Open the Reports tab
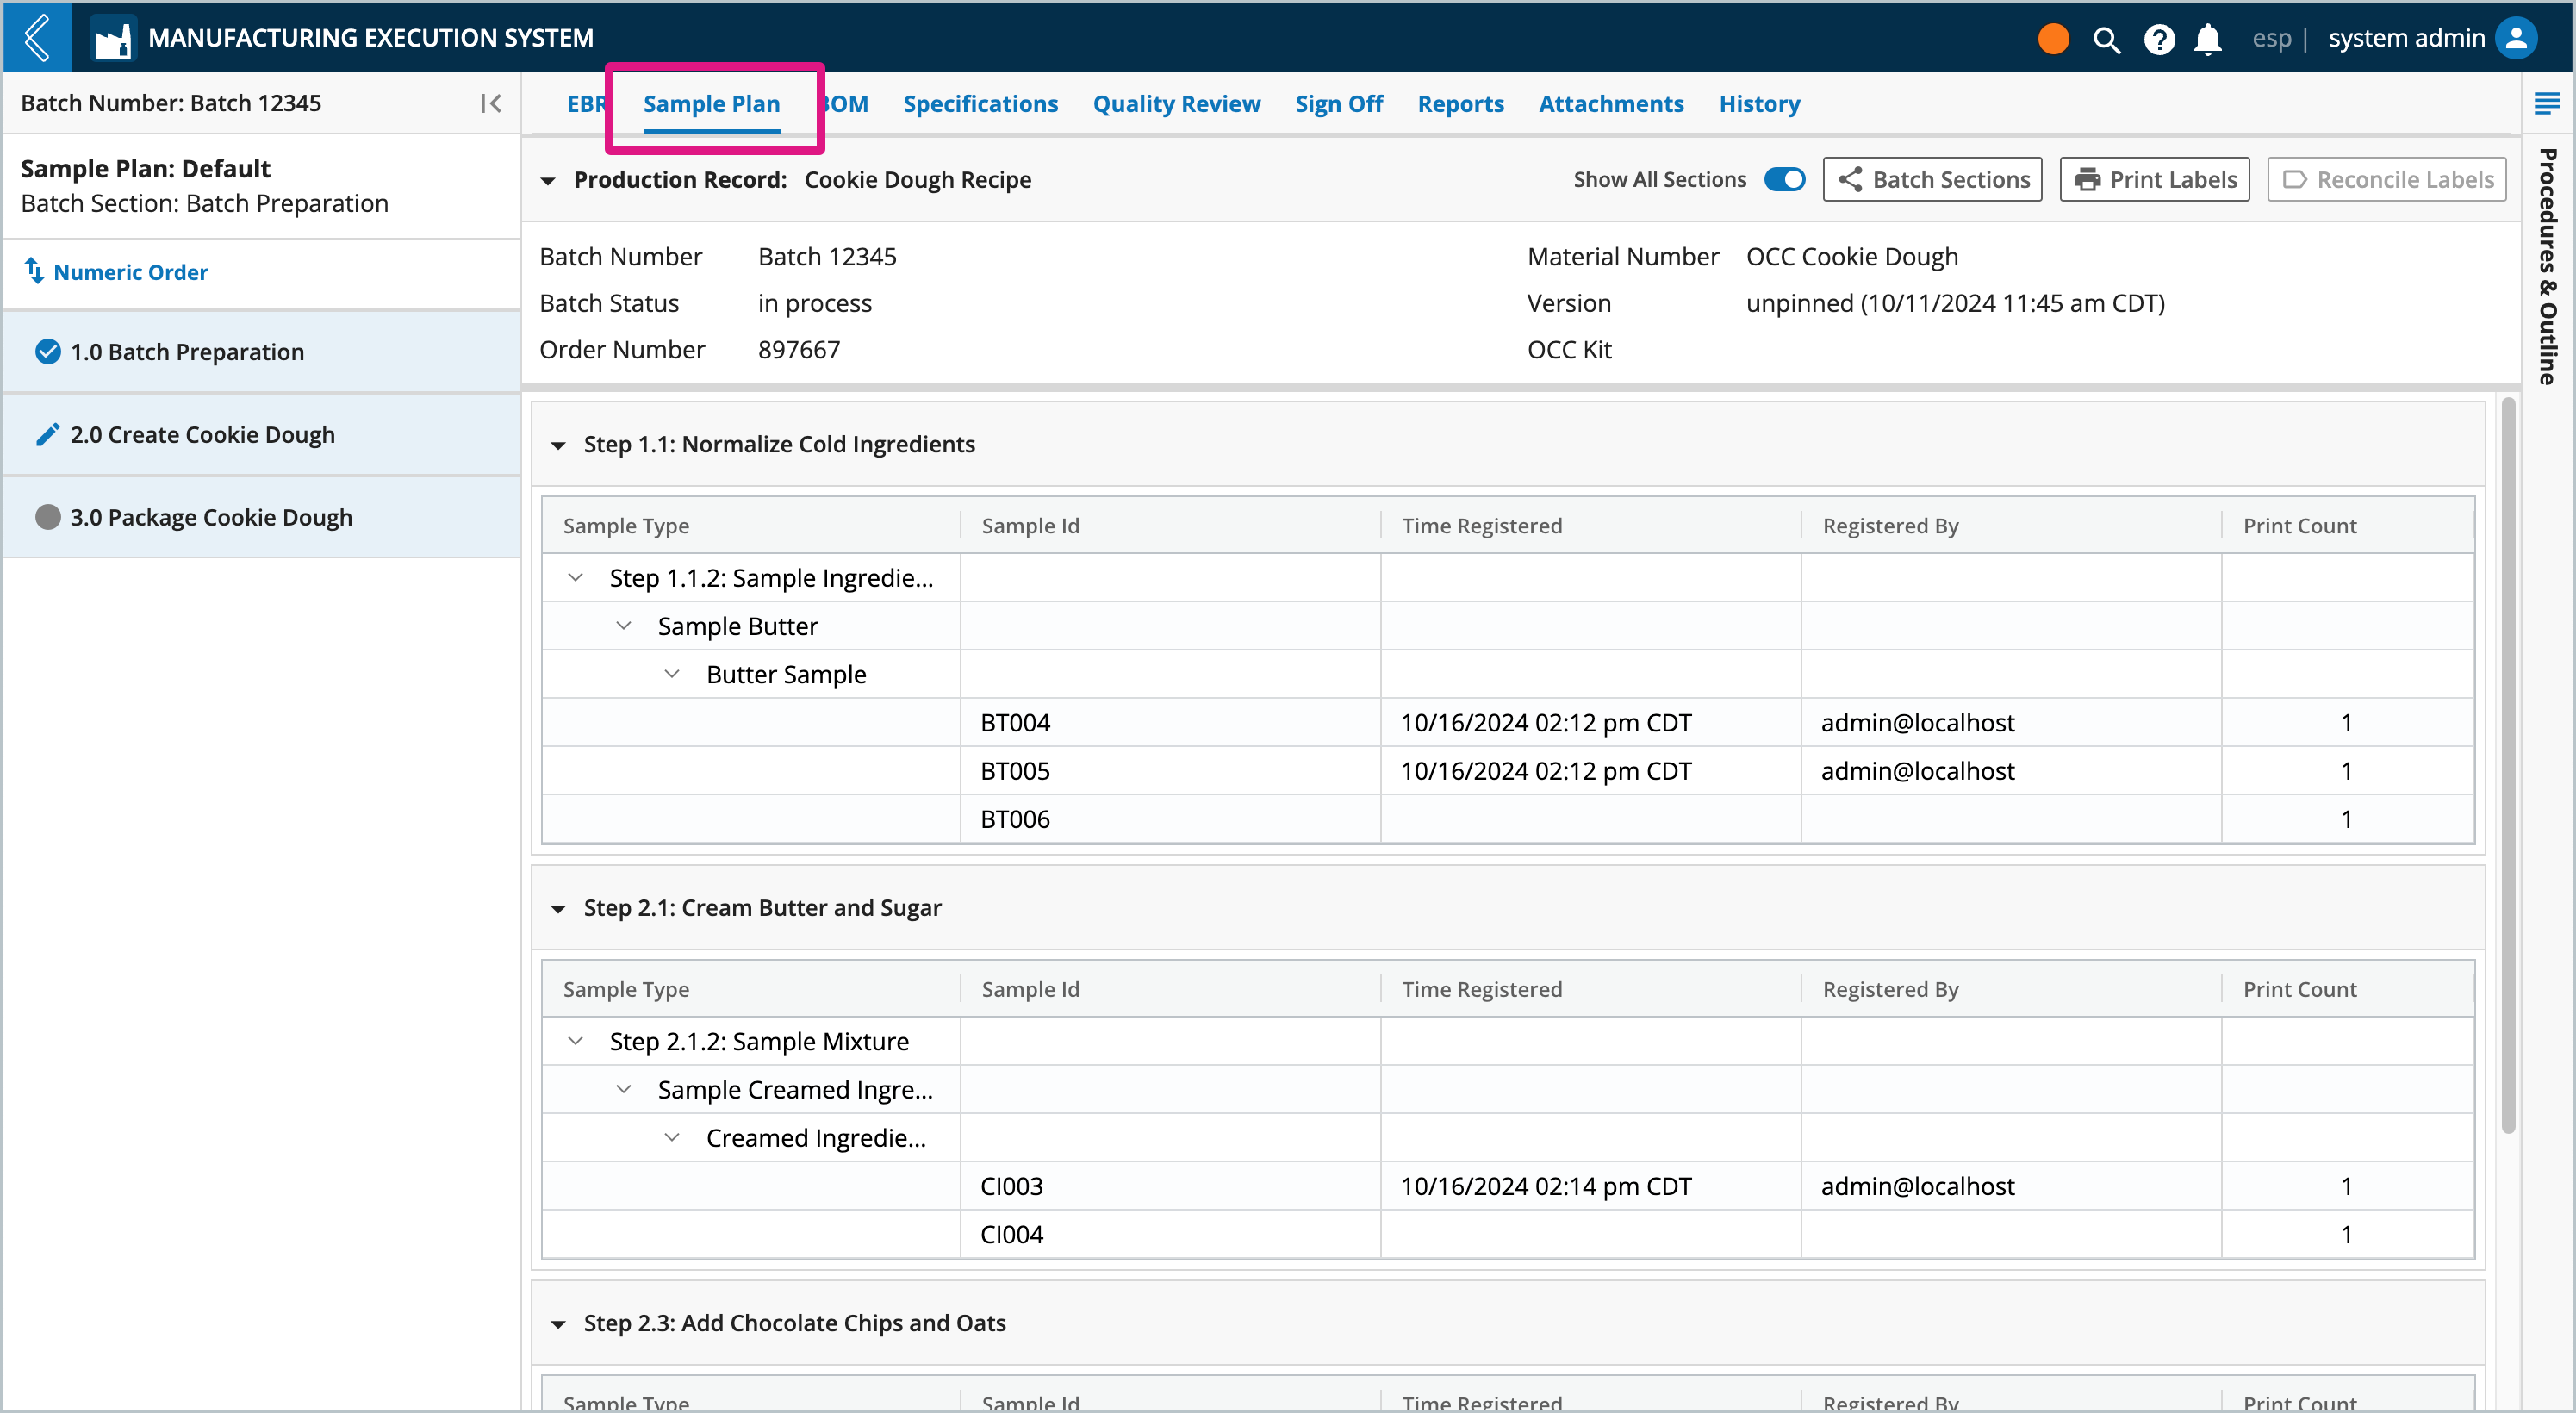2576x1413 pixels. (x=1460, y=103)
